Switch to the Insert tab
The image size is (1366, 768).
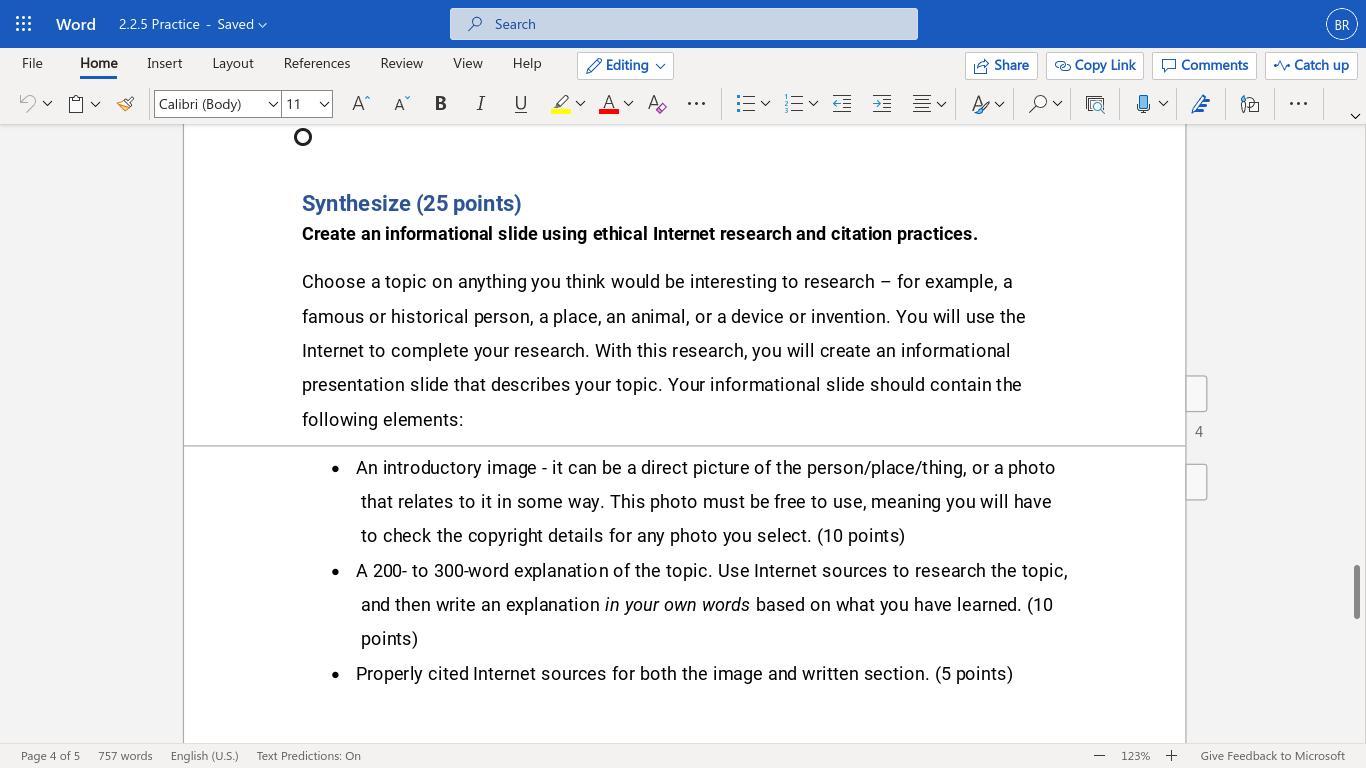pos(164,63)
